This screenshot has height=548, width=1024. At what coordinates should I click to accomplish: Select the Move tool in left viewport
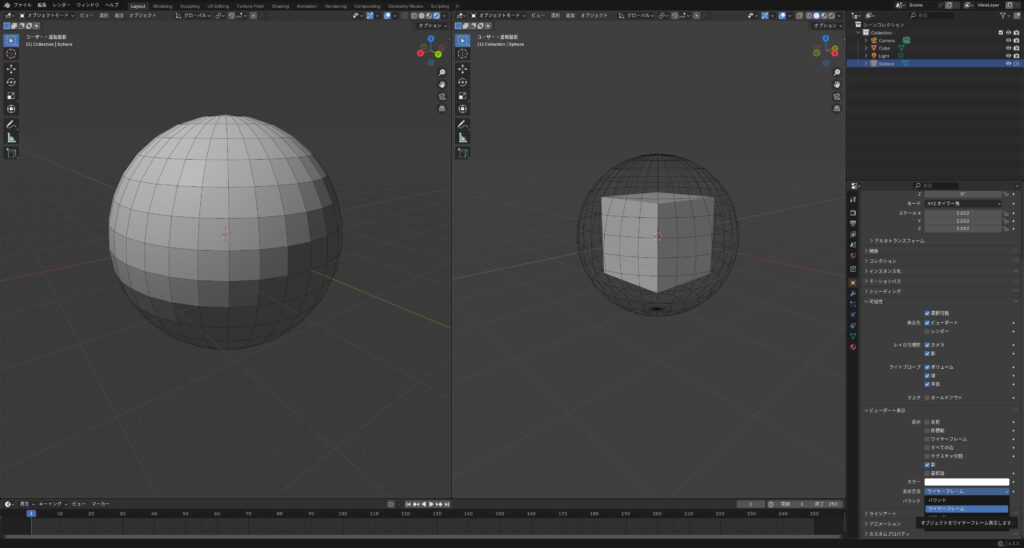11,69
